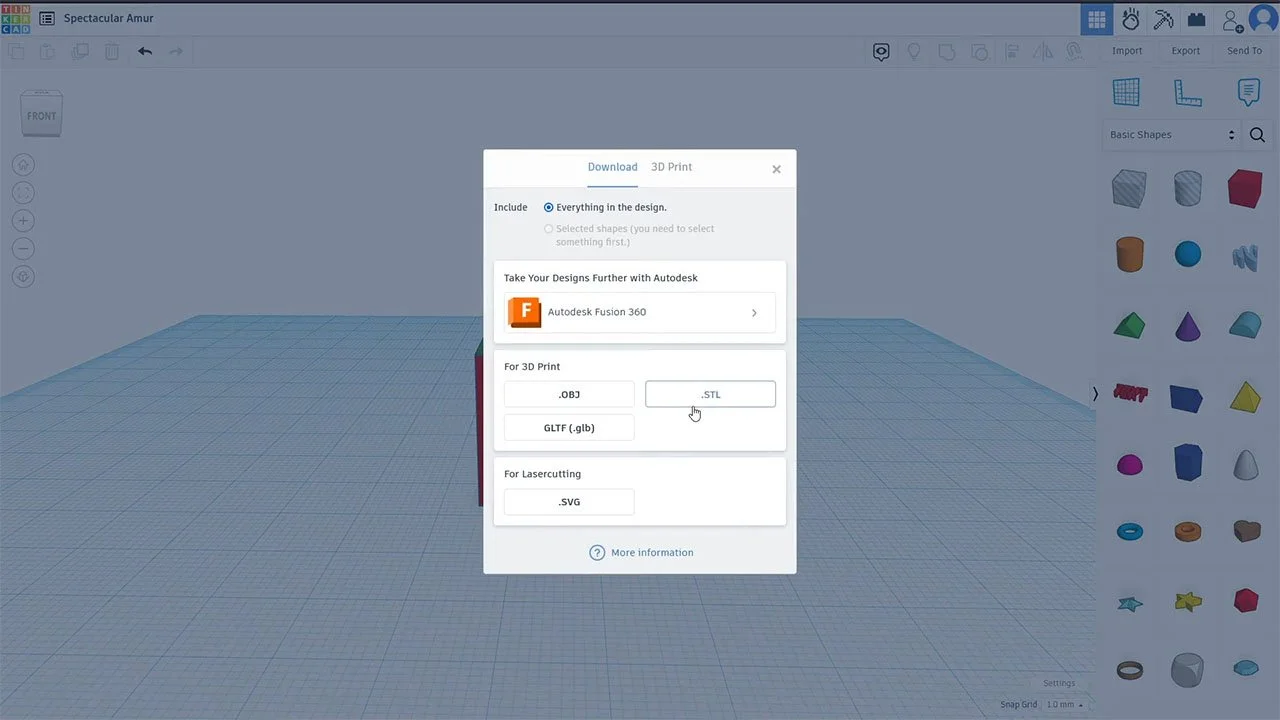Viewport: 1280px width, 720px height.
Task: Click the Fit all in view icon
Action: [x=23, y=192]
